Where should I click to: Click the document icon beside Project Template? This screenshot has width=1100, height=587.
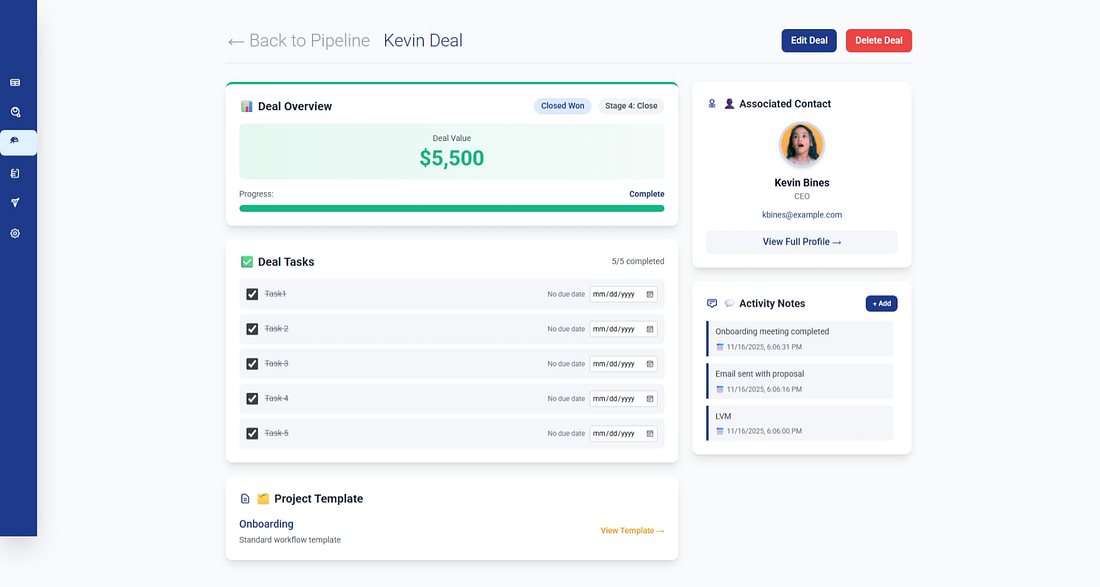(x=245, y=499)
